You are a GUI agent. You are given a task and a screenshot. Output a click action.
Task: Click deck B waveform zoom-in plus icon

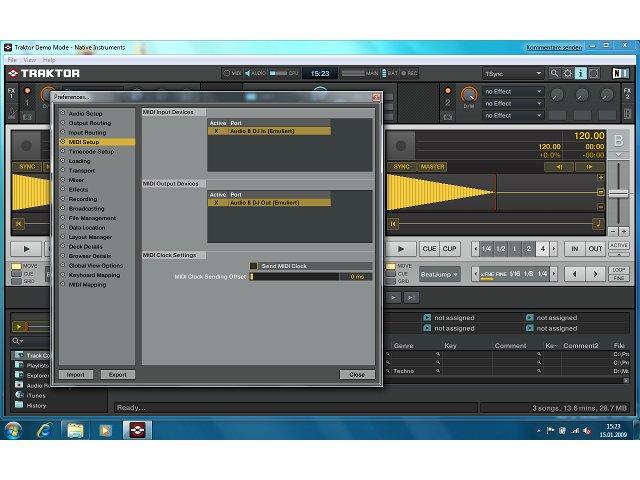point(600,177)
